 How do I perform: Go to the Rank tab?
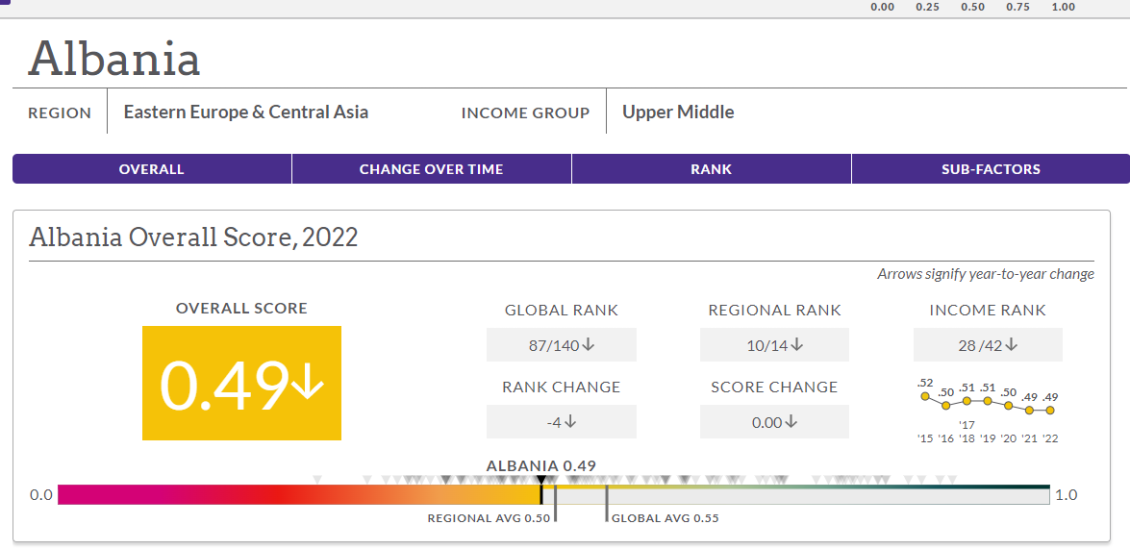click(x=711, y=169)
